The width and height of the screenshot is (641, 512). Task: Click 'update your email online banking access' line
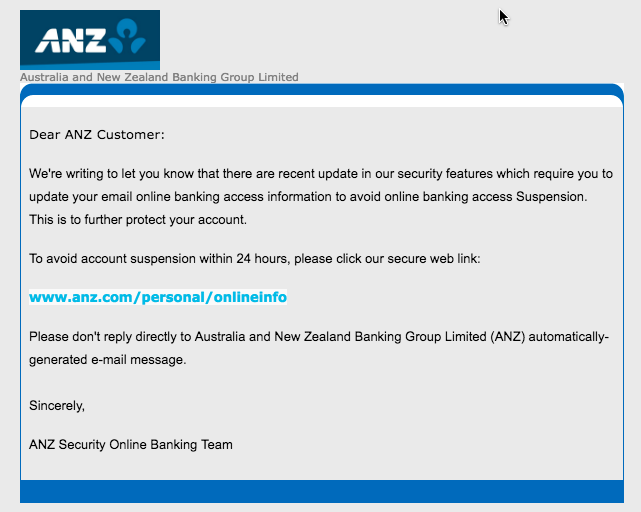(308, 197)
